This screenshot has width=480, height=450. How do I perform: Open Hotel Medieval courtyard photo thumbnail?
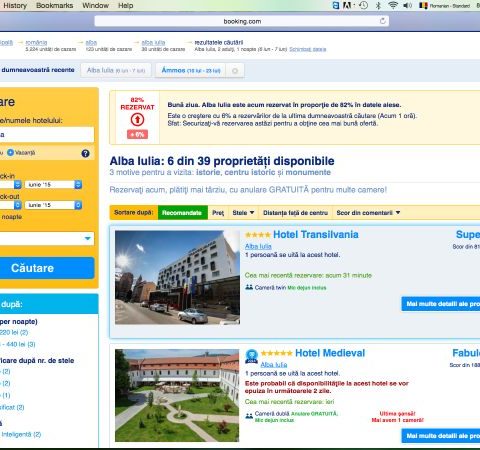(177, 395)
